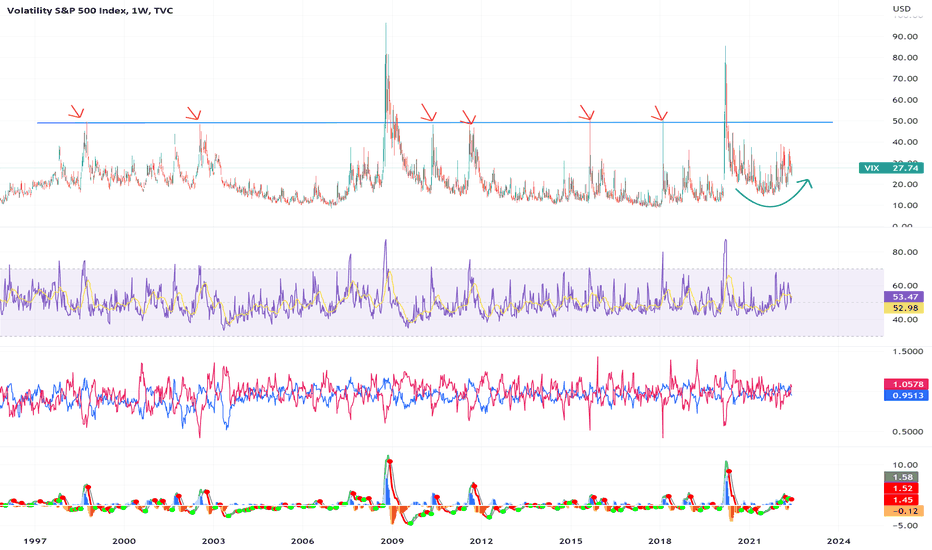Click the 2003 date on the time axis

point(213,541)
